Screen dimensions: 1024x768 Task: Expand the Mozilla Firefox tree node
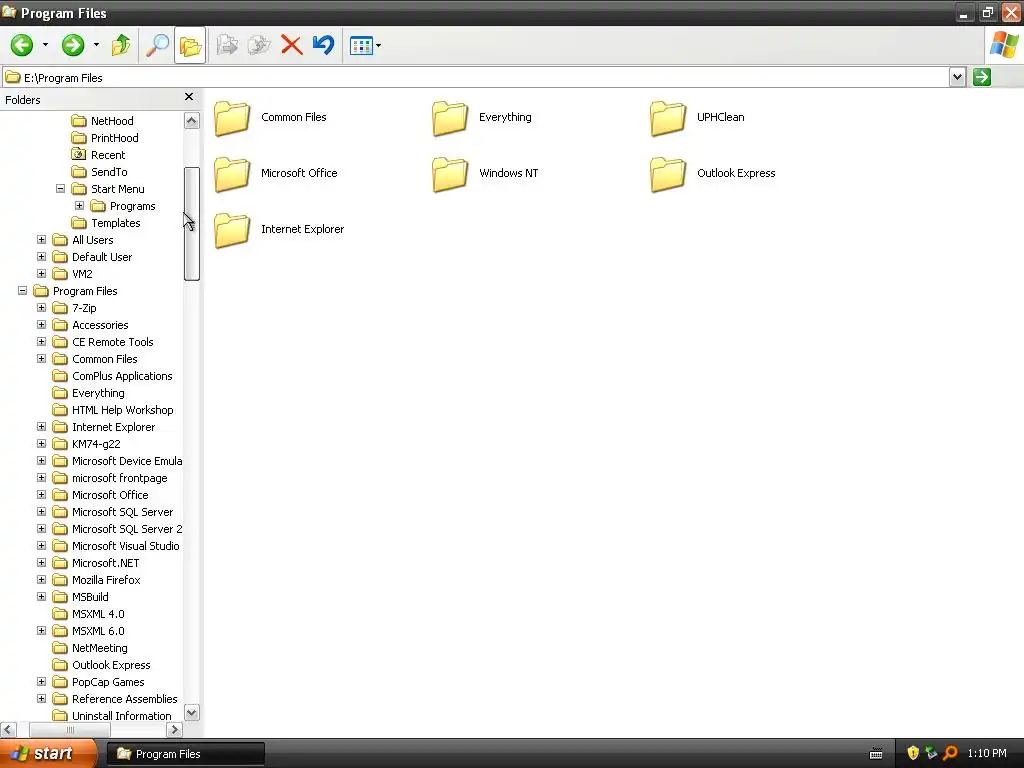[41, 580]
